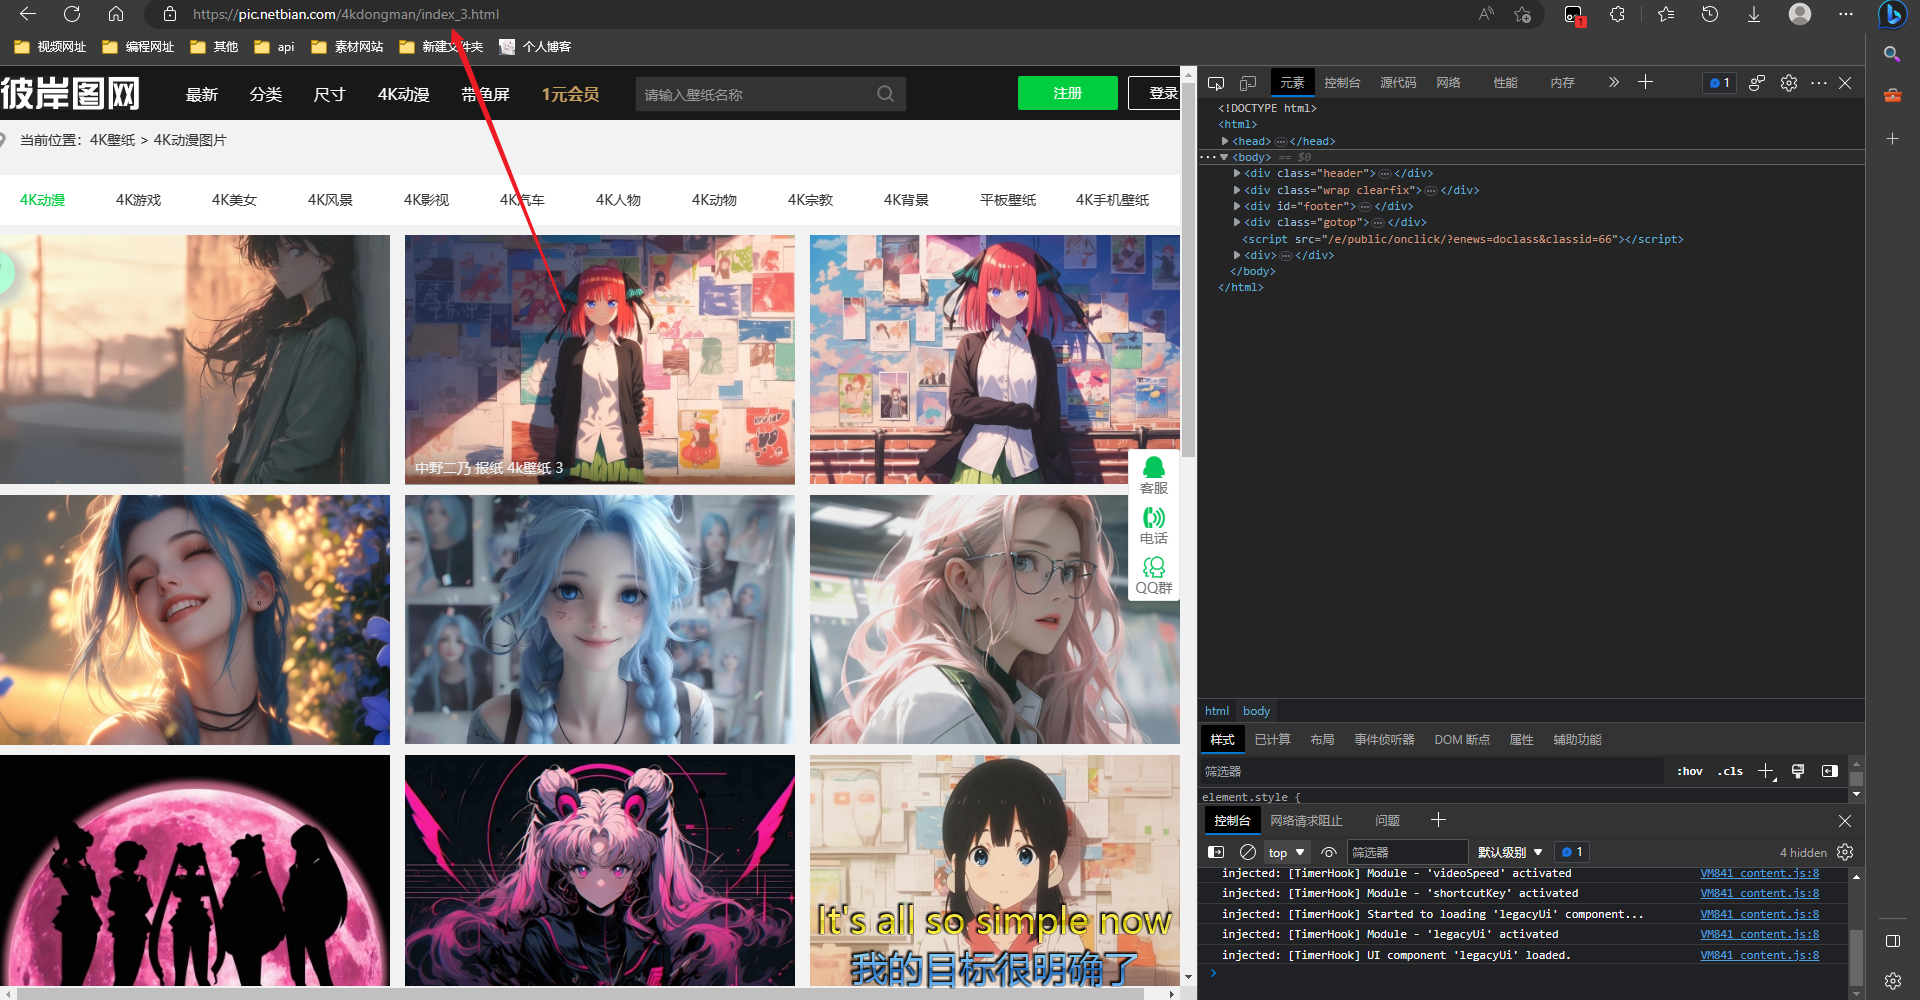Screen dimensions: 1920x1000
Task: Expand the head element node
Action: click(x=1225, y=141)
